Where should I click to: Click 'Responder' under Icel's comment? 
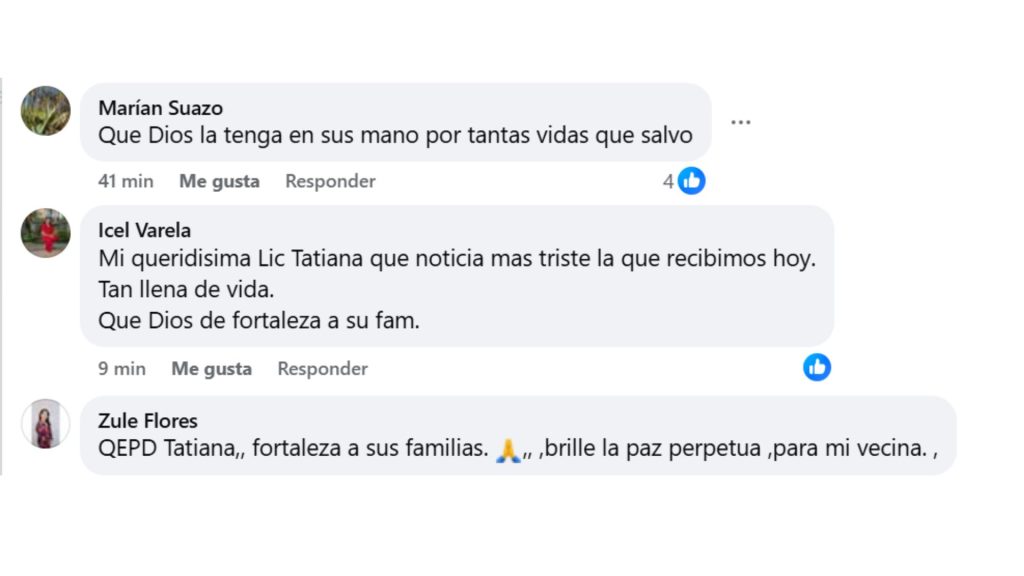[x=322, y=368]
